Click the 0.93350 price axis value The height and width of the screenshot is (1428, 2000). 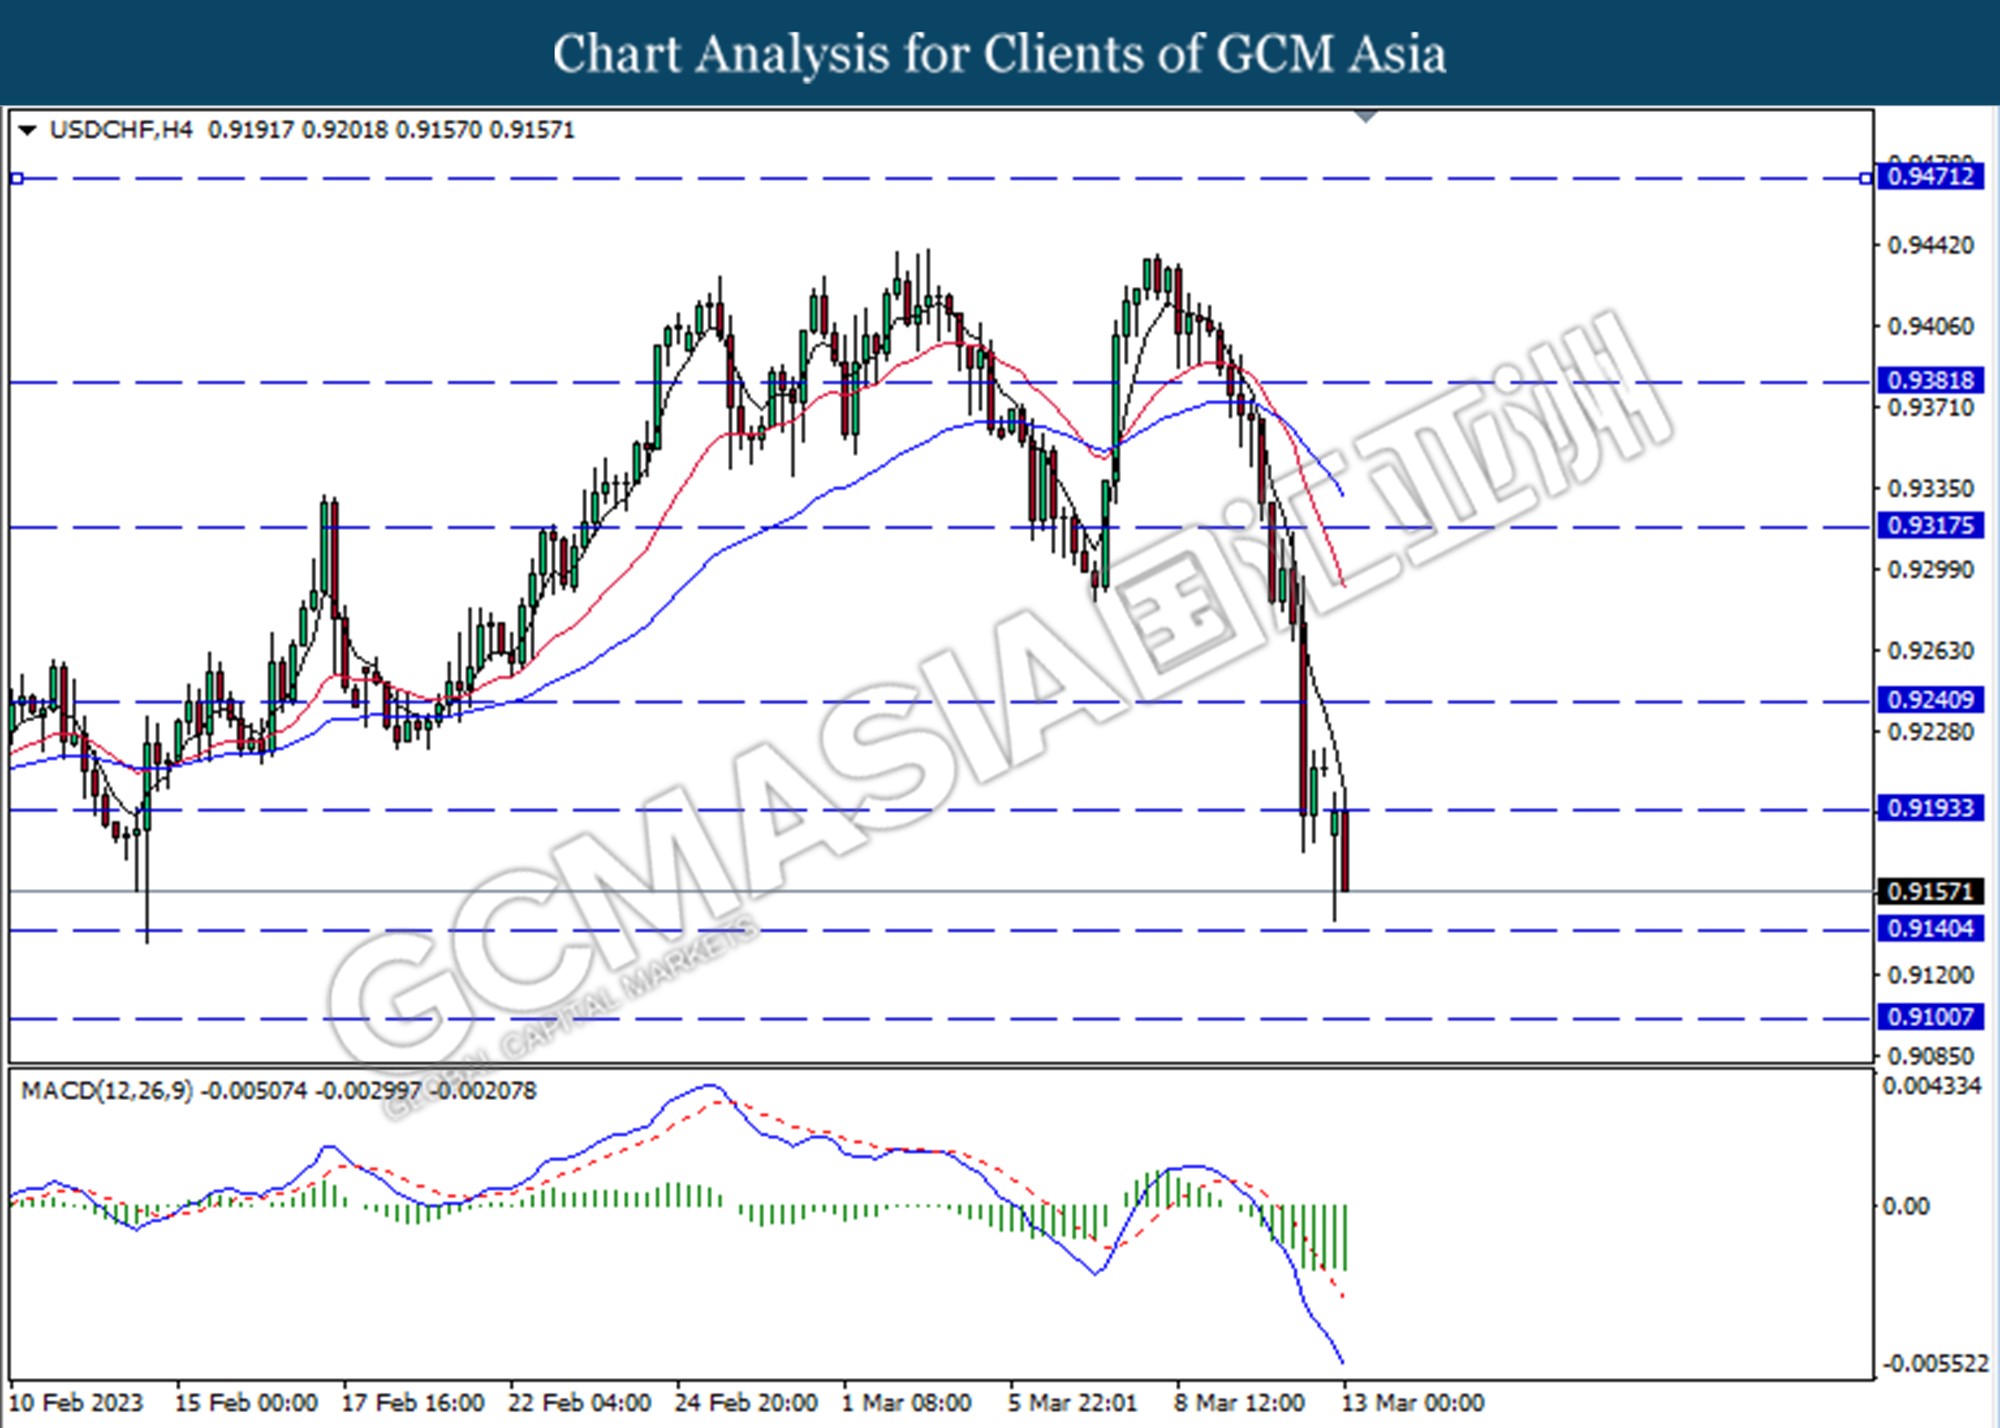click(1931, 489)
